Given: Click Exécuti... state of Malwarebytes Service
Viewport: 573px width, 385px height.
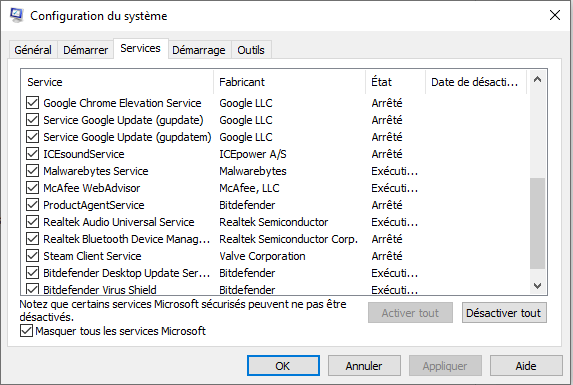Looking at the screenshot, I should click(395, 171).
